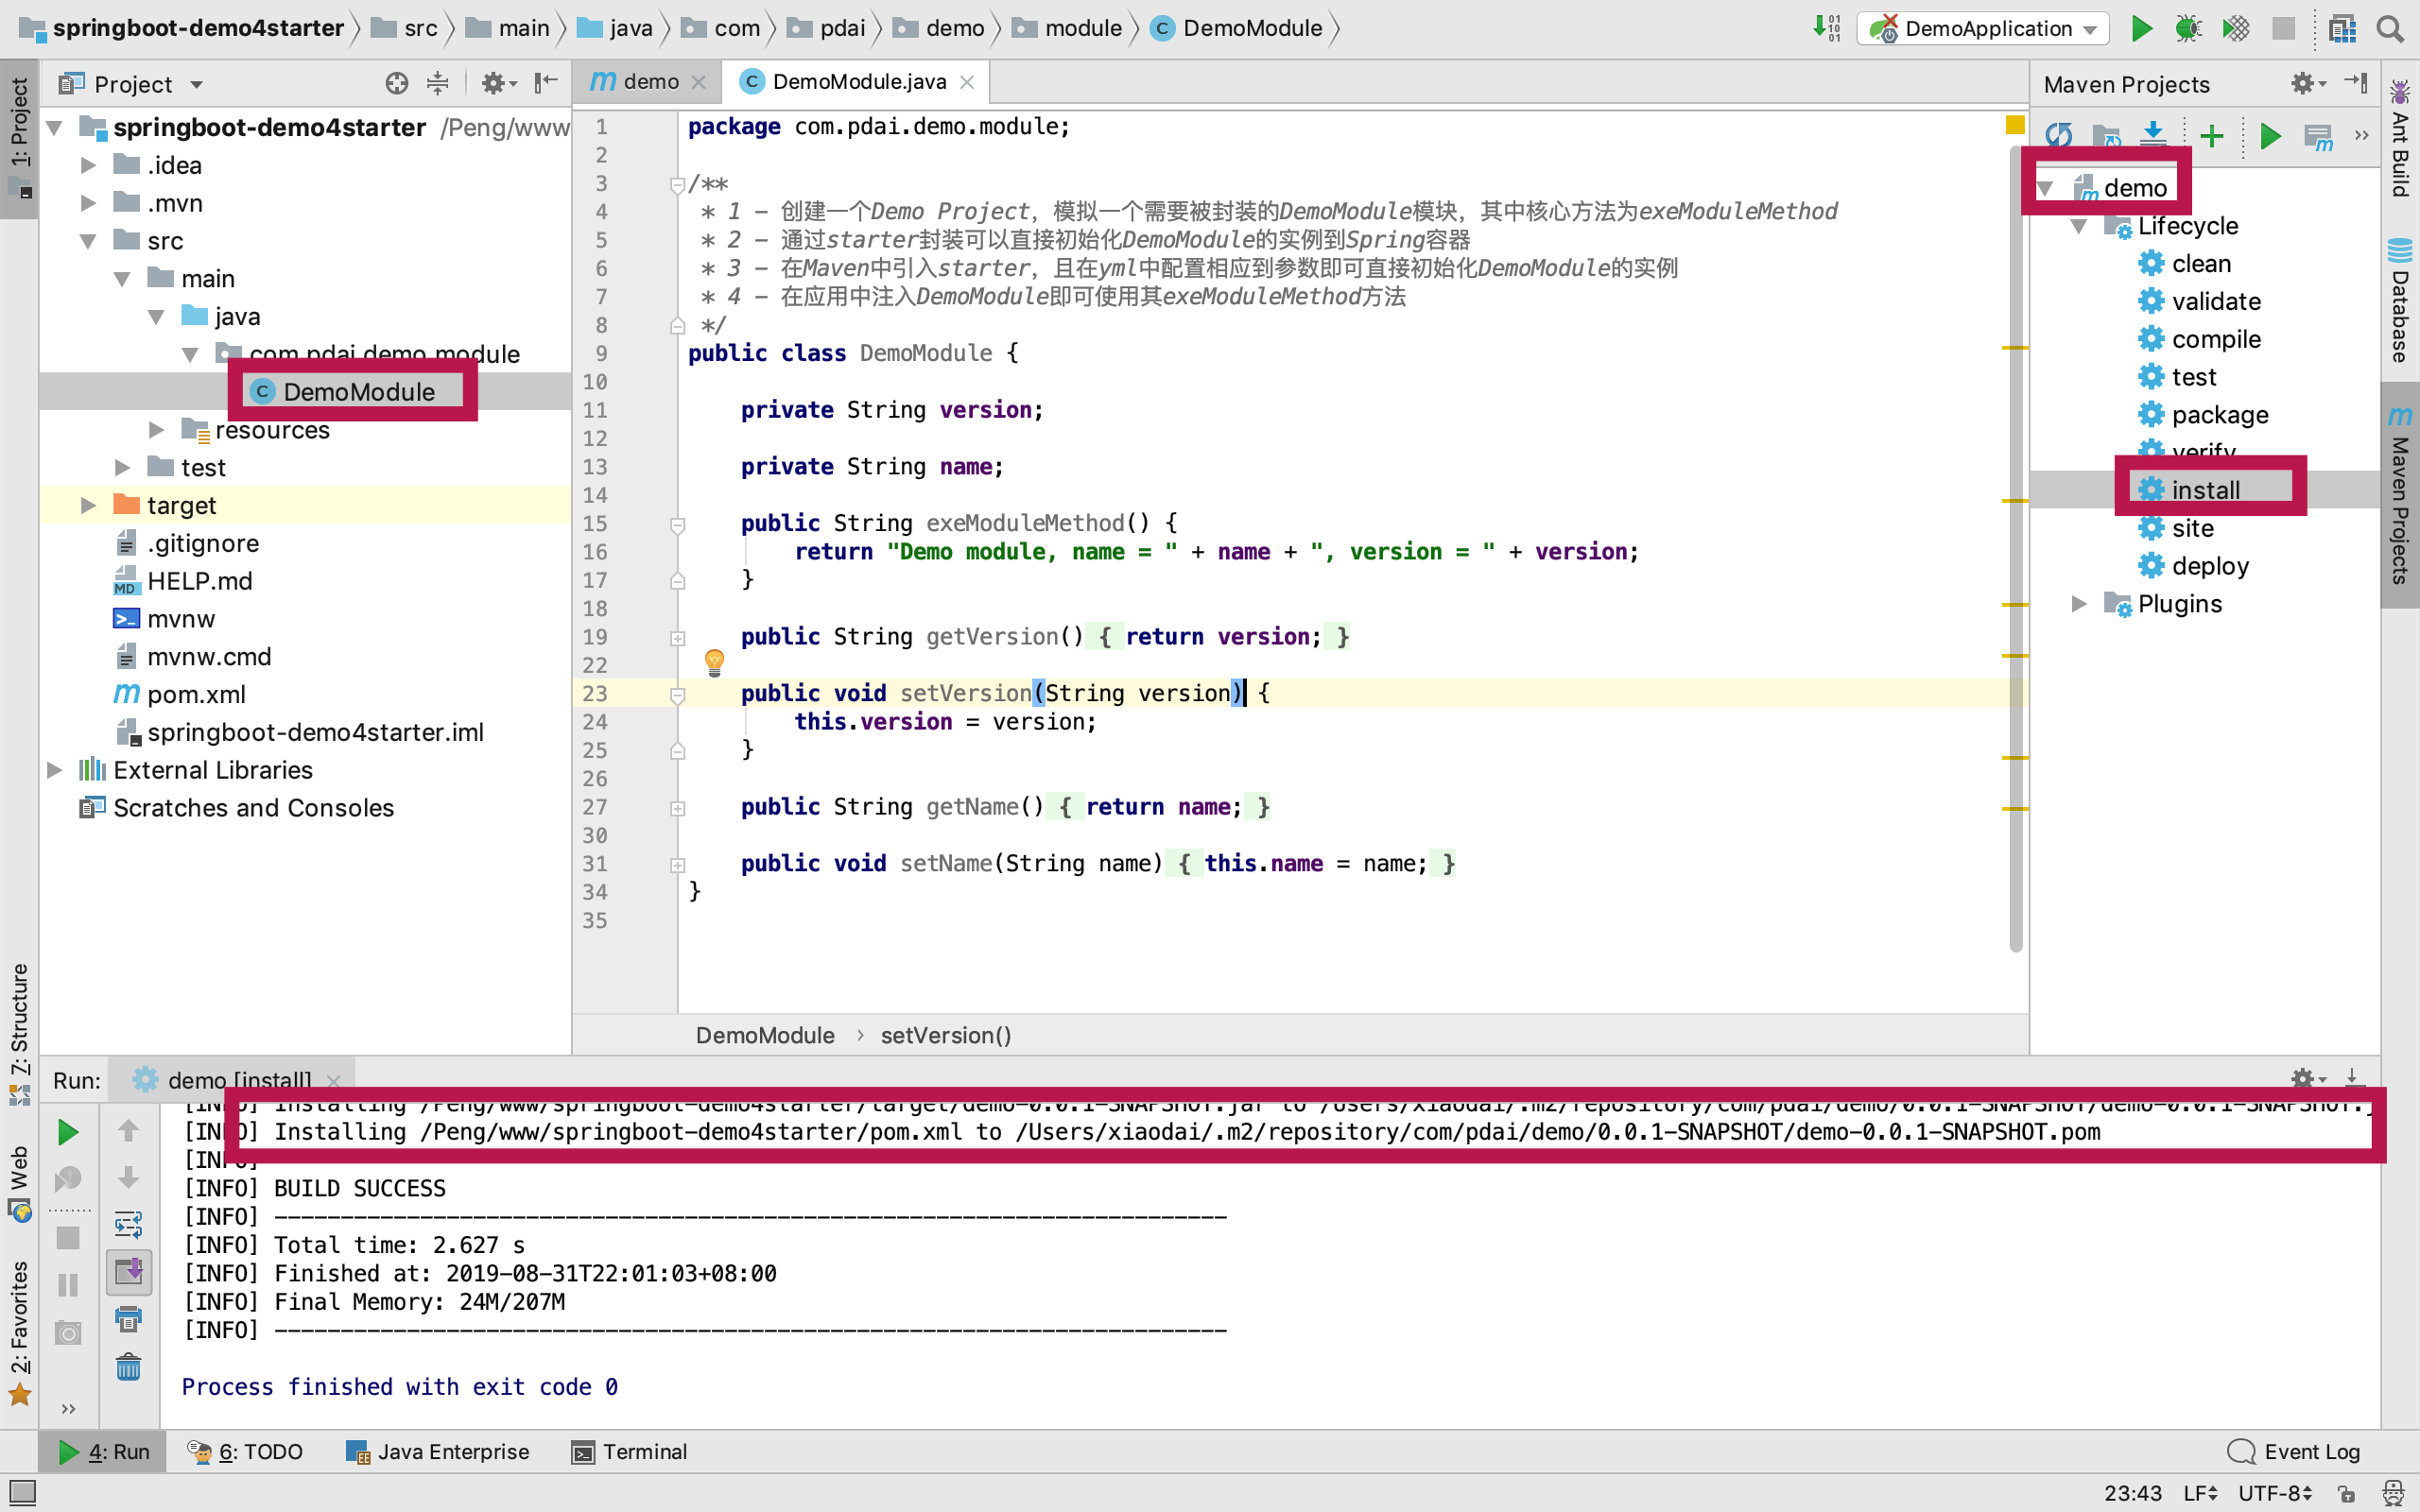Click the trash Clear All icon in Run panel
This screenshot has width=2420, height=1512.
[128, 1366]
